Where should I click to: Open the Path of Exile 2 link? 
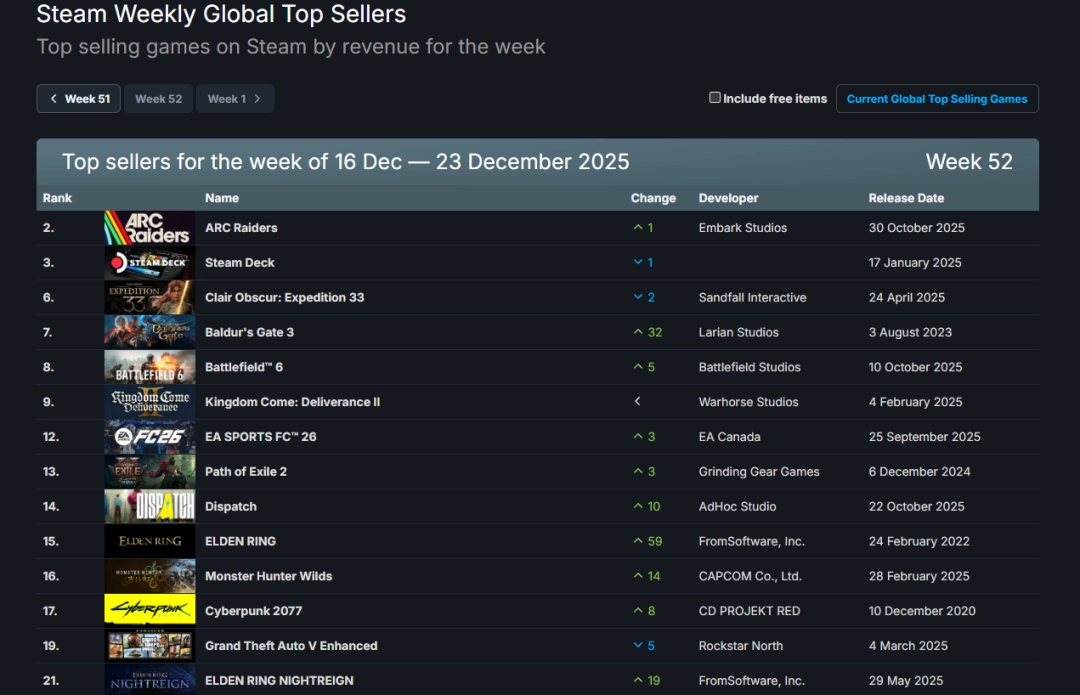[244, 471]
